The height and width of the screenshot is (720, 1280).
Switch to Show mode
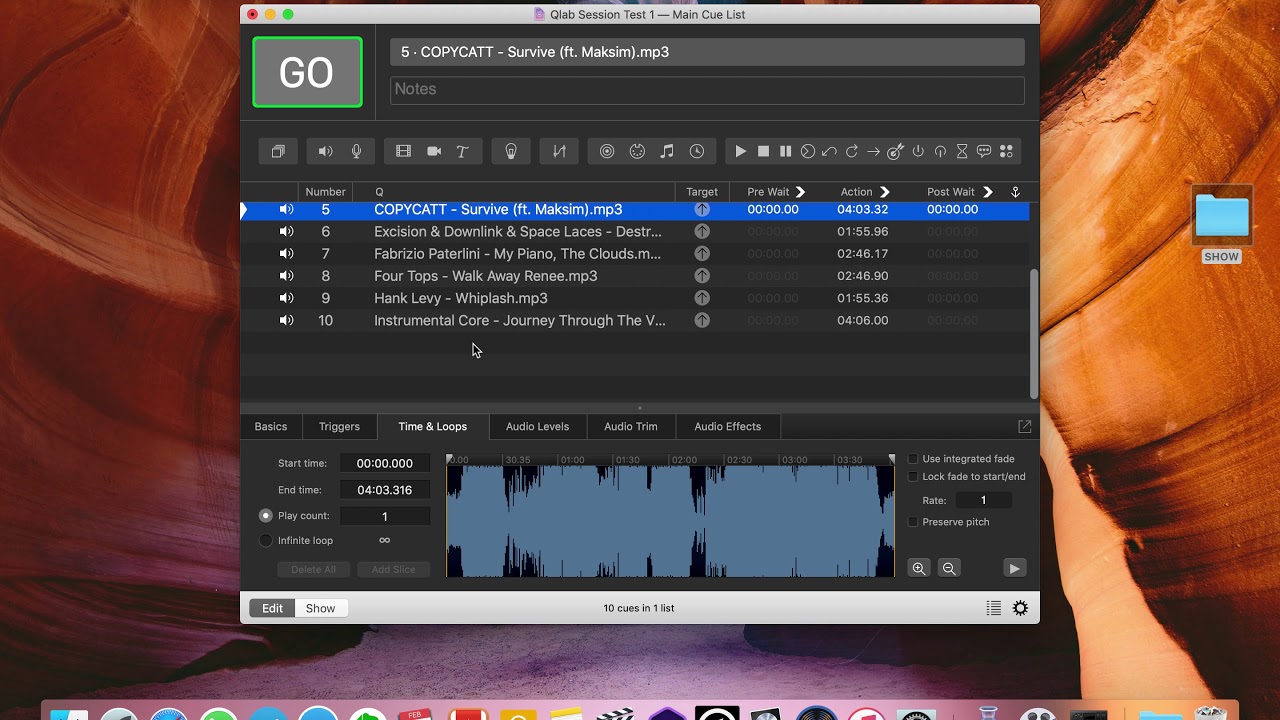321,608
